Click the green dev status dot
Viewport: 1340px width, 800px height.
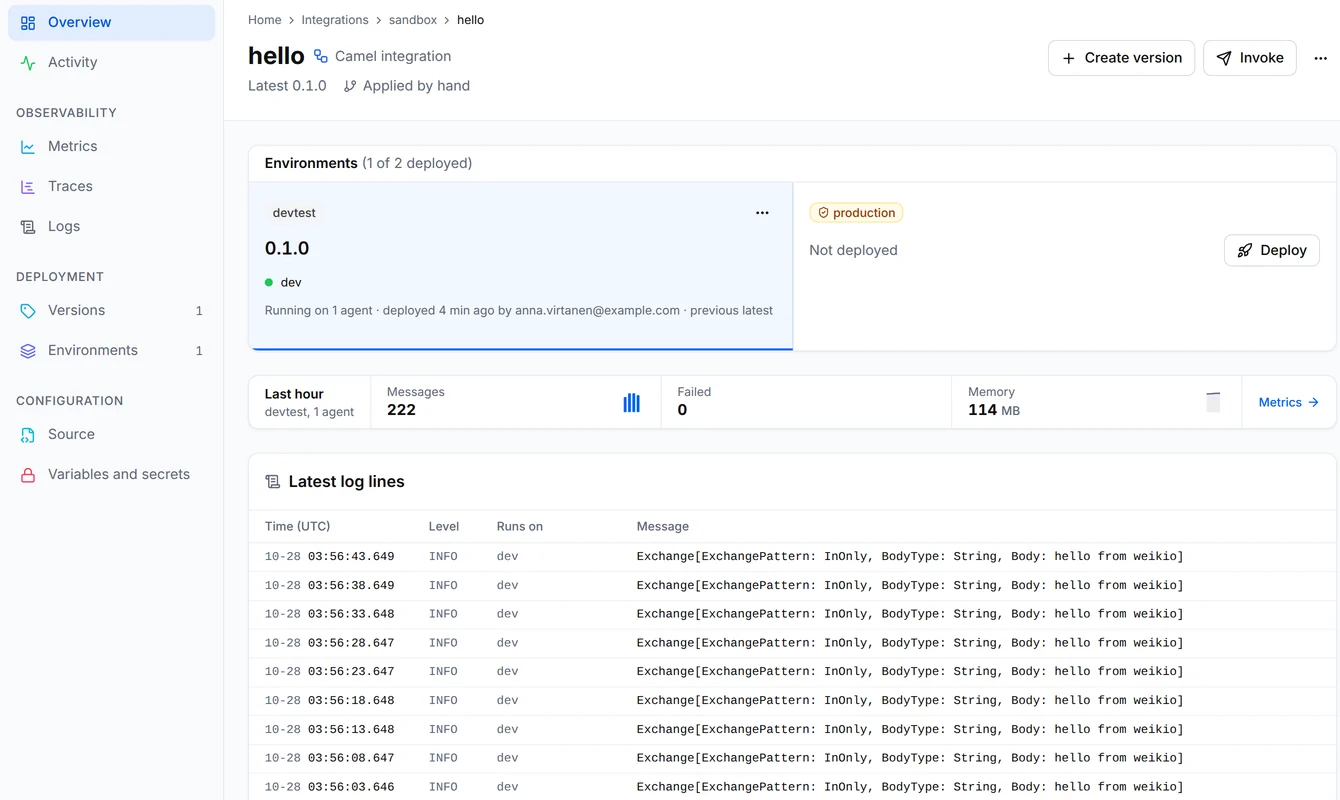click(269, 283)
